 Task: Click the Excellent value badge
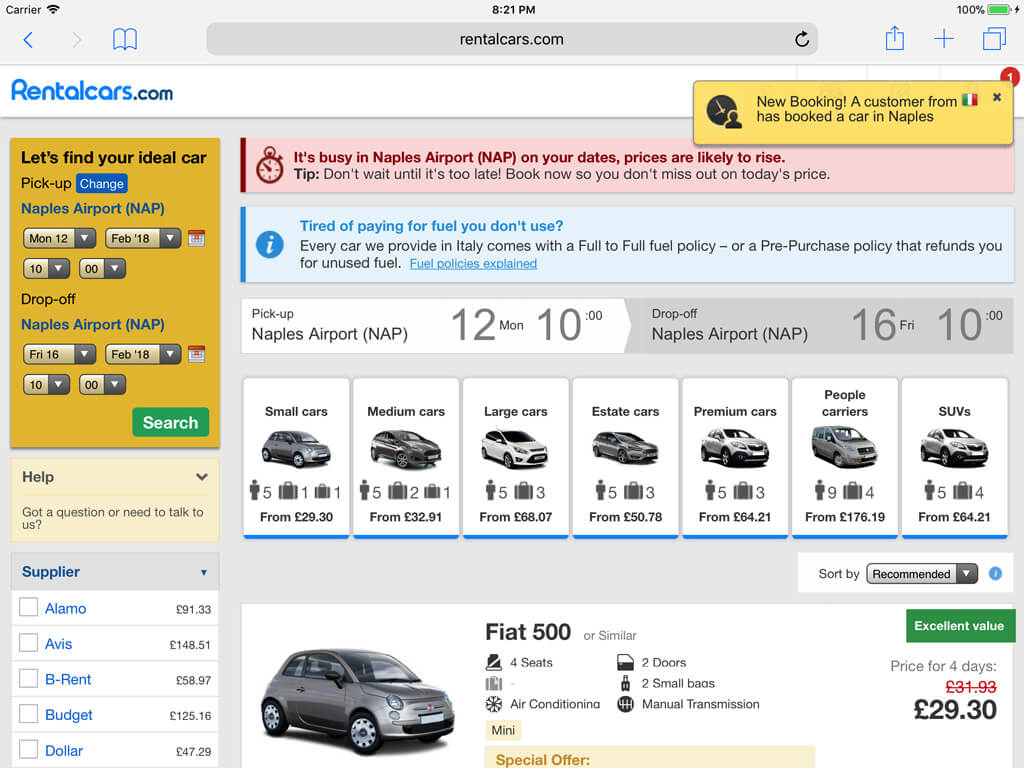pyautogui.click(x=960, y=626)
